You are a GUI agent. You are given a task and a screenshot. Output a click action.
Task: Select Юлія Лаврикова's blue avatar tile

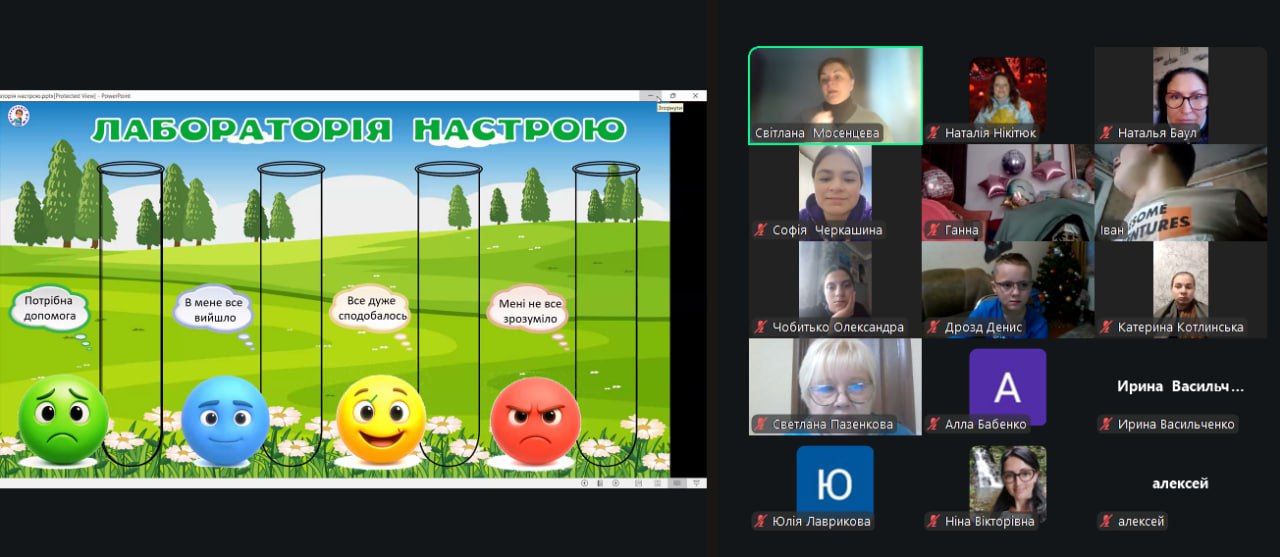tap(834, 484)
